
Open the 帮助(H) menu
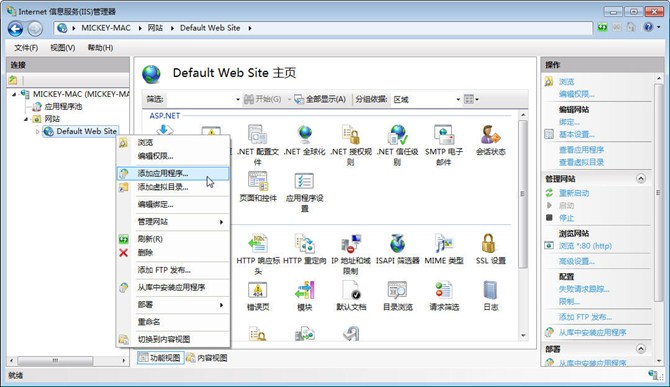pyautogui.click(x=100, y=47)
